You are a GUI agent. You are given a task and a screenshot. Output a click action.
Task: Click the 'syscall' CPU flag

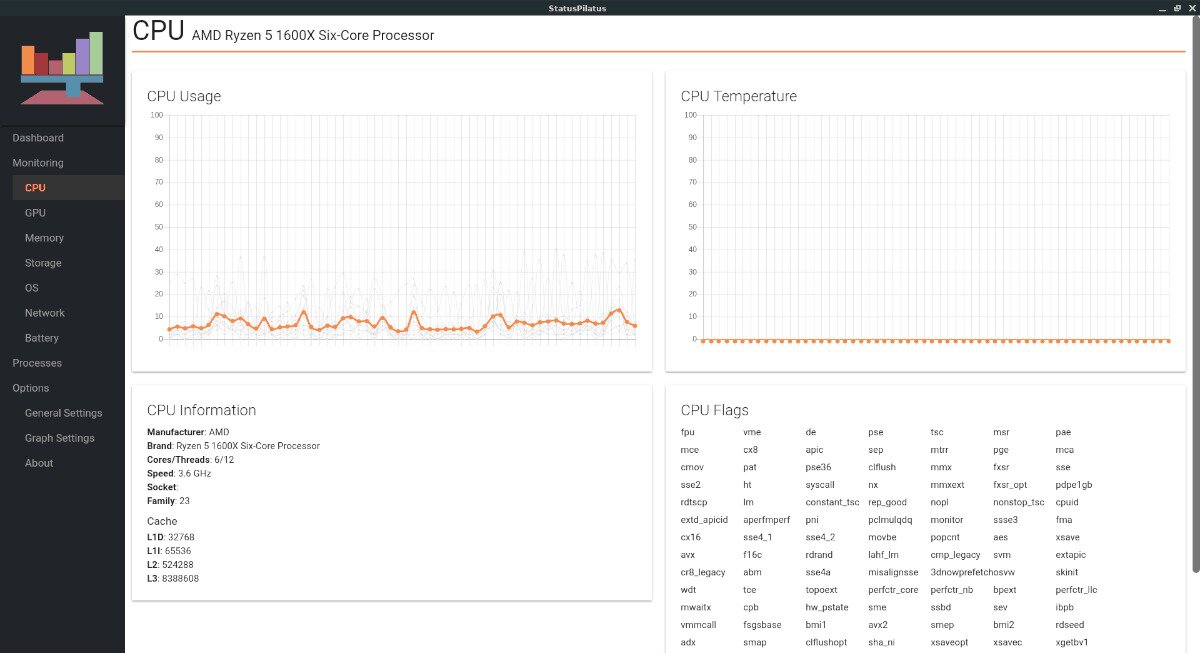tap(820, 485)
